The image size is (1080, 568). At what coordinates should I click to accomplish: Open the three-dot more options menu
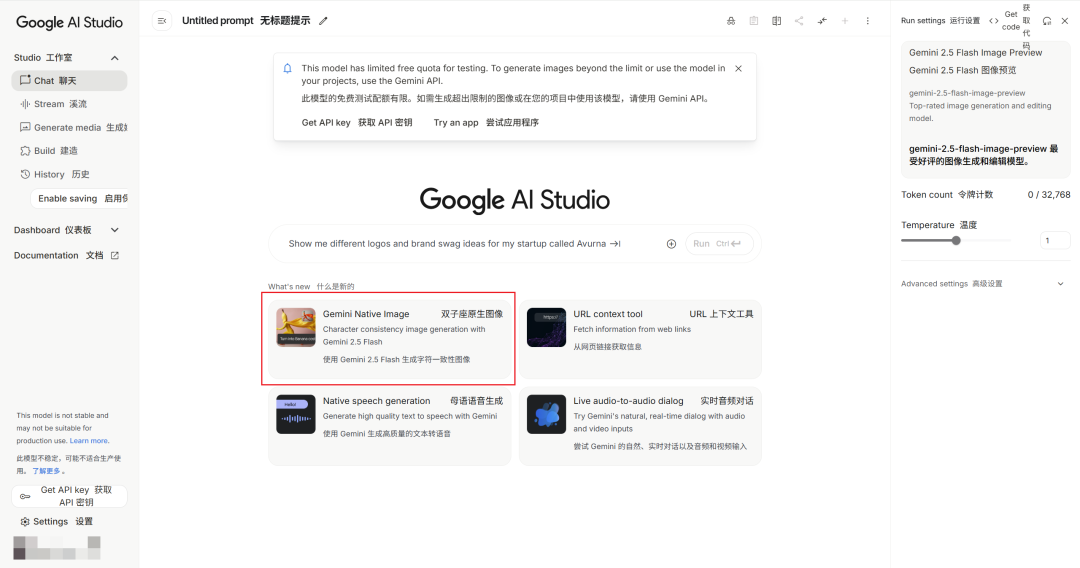click(867, 21)
